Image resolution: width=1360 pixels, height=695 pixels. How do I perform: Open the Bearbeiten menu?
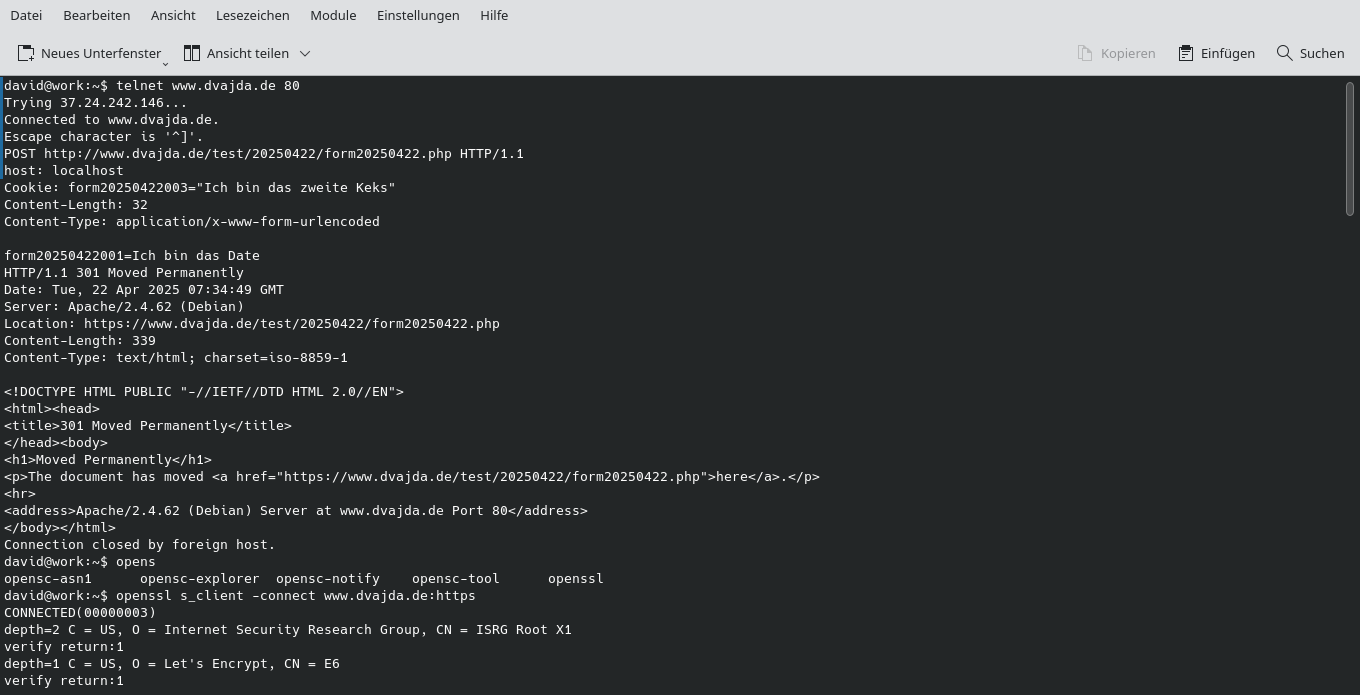(x=96, y=15)
